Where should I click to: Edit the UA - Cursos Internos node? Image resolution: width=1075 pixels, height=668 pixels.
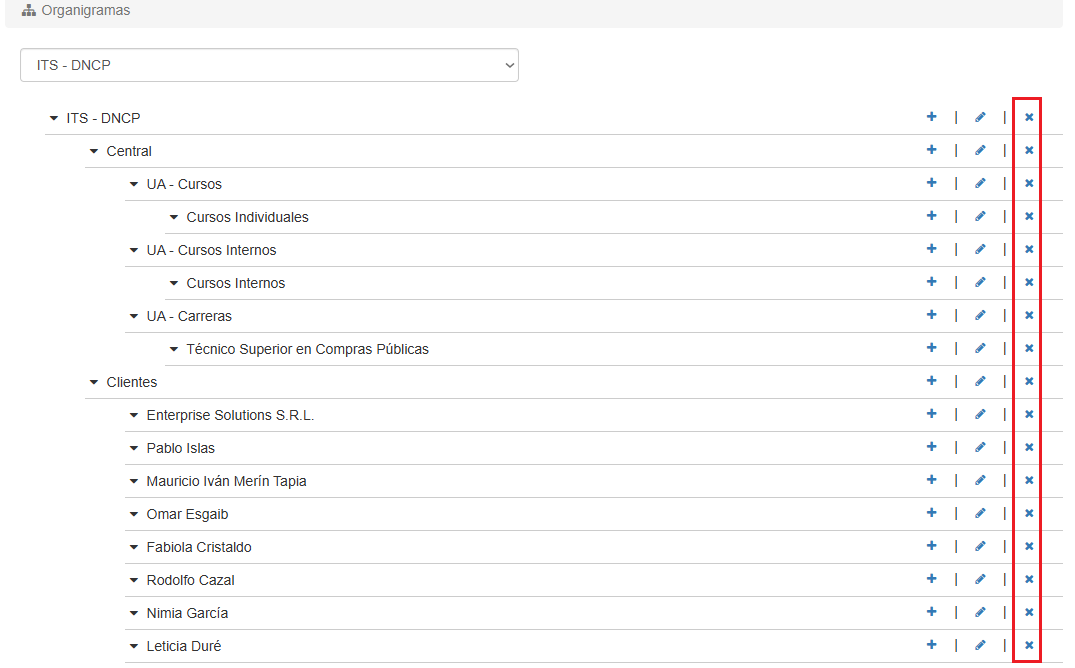click(980, 249)
